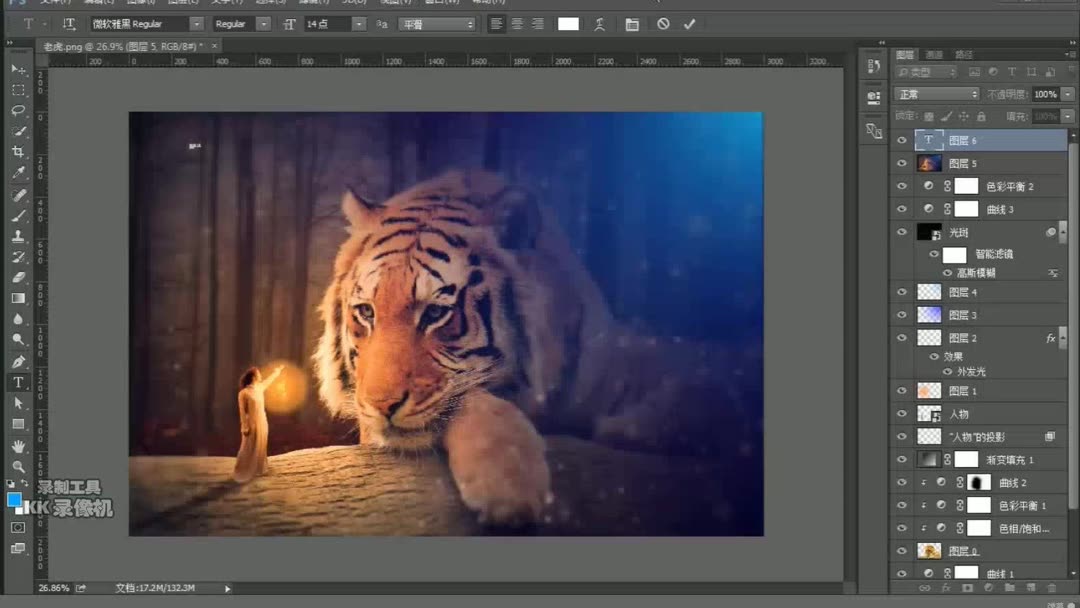The width and height of the screenshot is (1080, 608).
Task: Select the Lasso tool
Action: coord(18,110)
